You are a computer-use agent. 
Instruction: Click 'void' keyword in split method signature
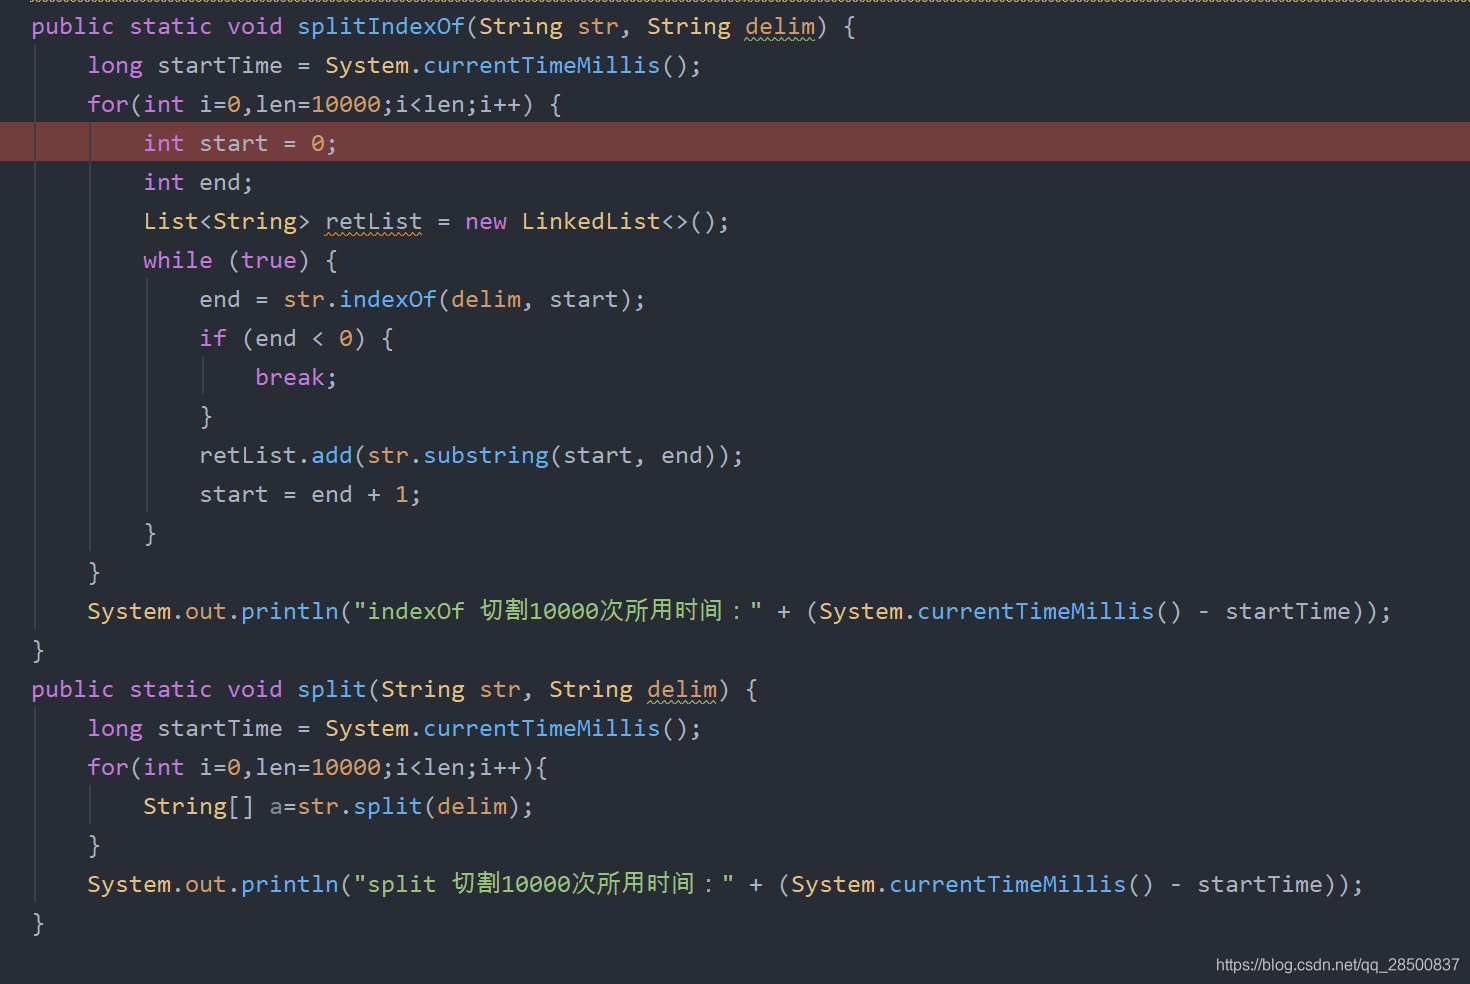pyautogui.click(x=255, y=690)
